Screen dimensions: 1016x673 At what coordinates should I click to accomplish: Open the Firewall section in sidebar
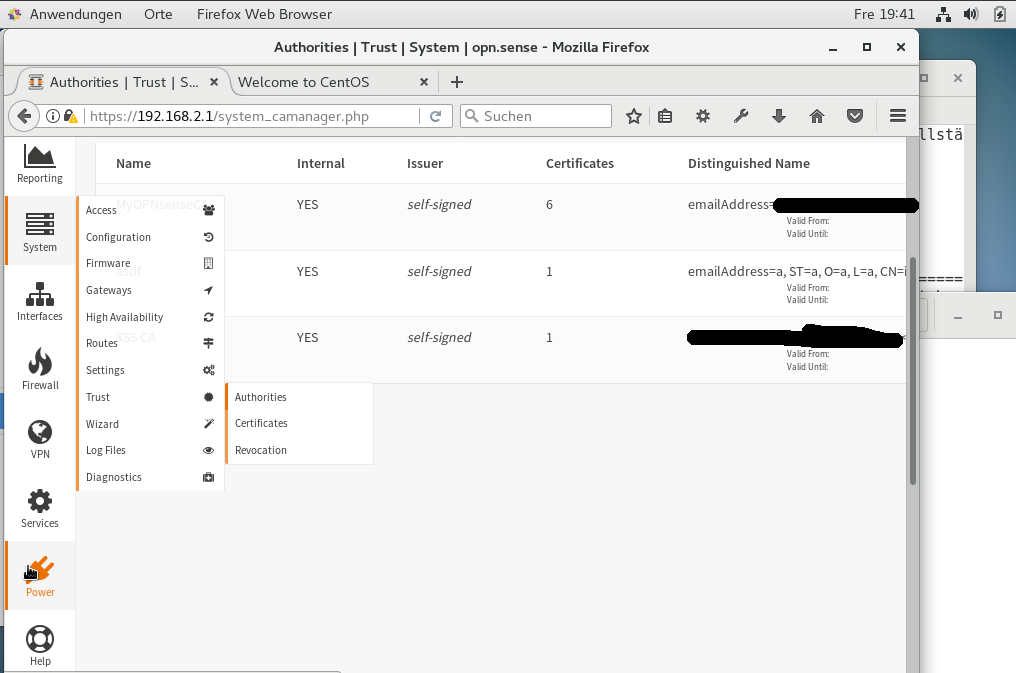(x=40, y=369)
